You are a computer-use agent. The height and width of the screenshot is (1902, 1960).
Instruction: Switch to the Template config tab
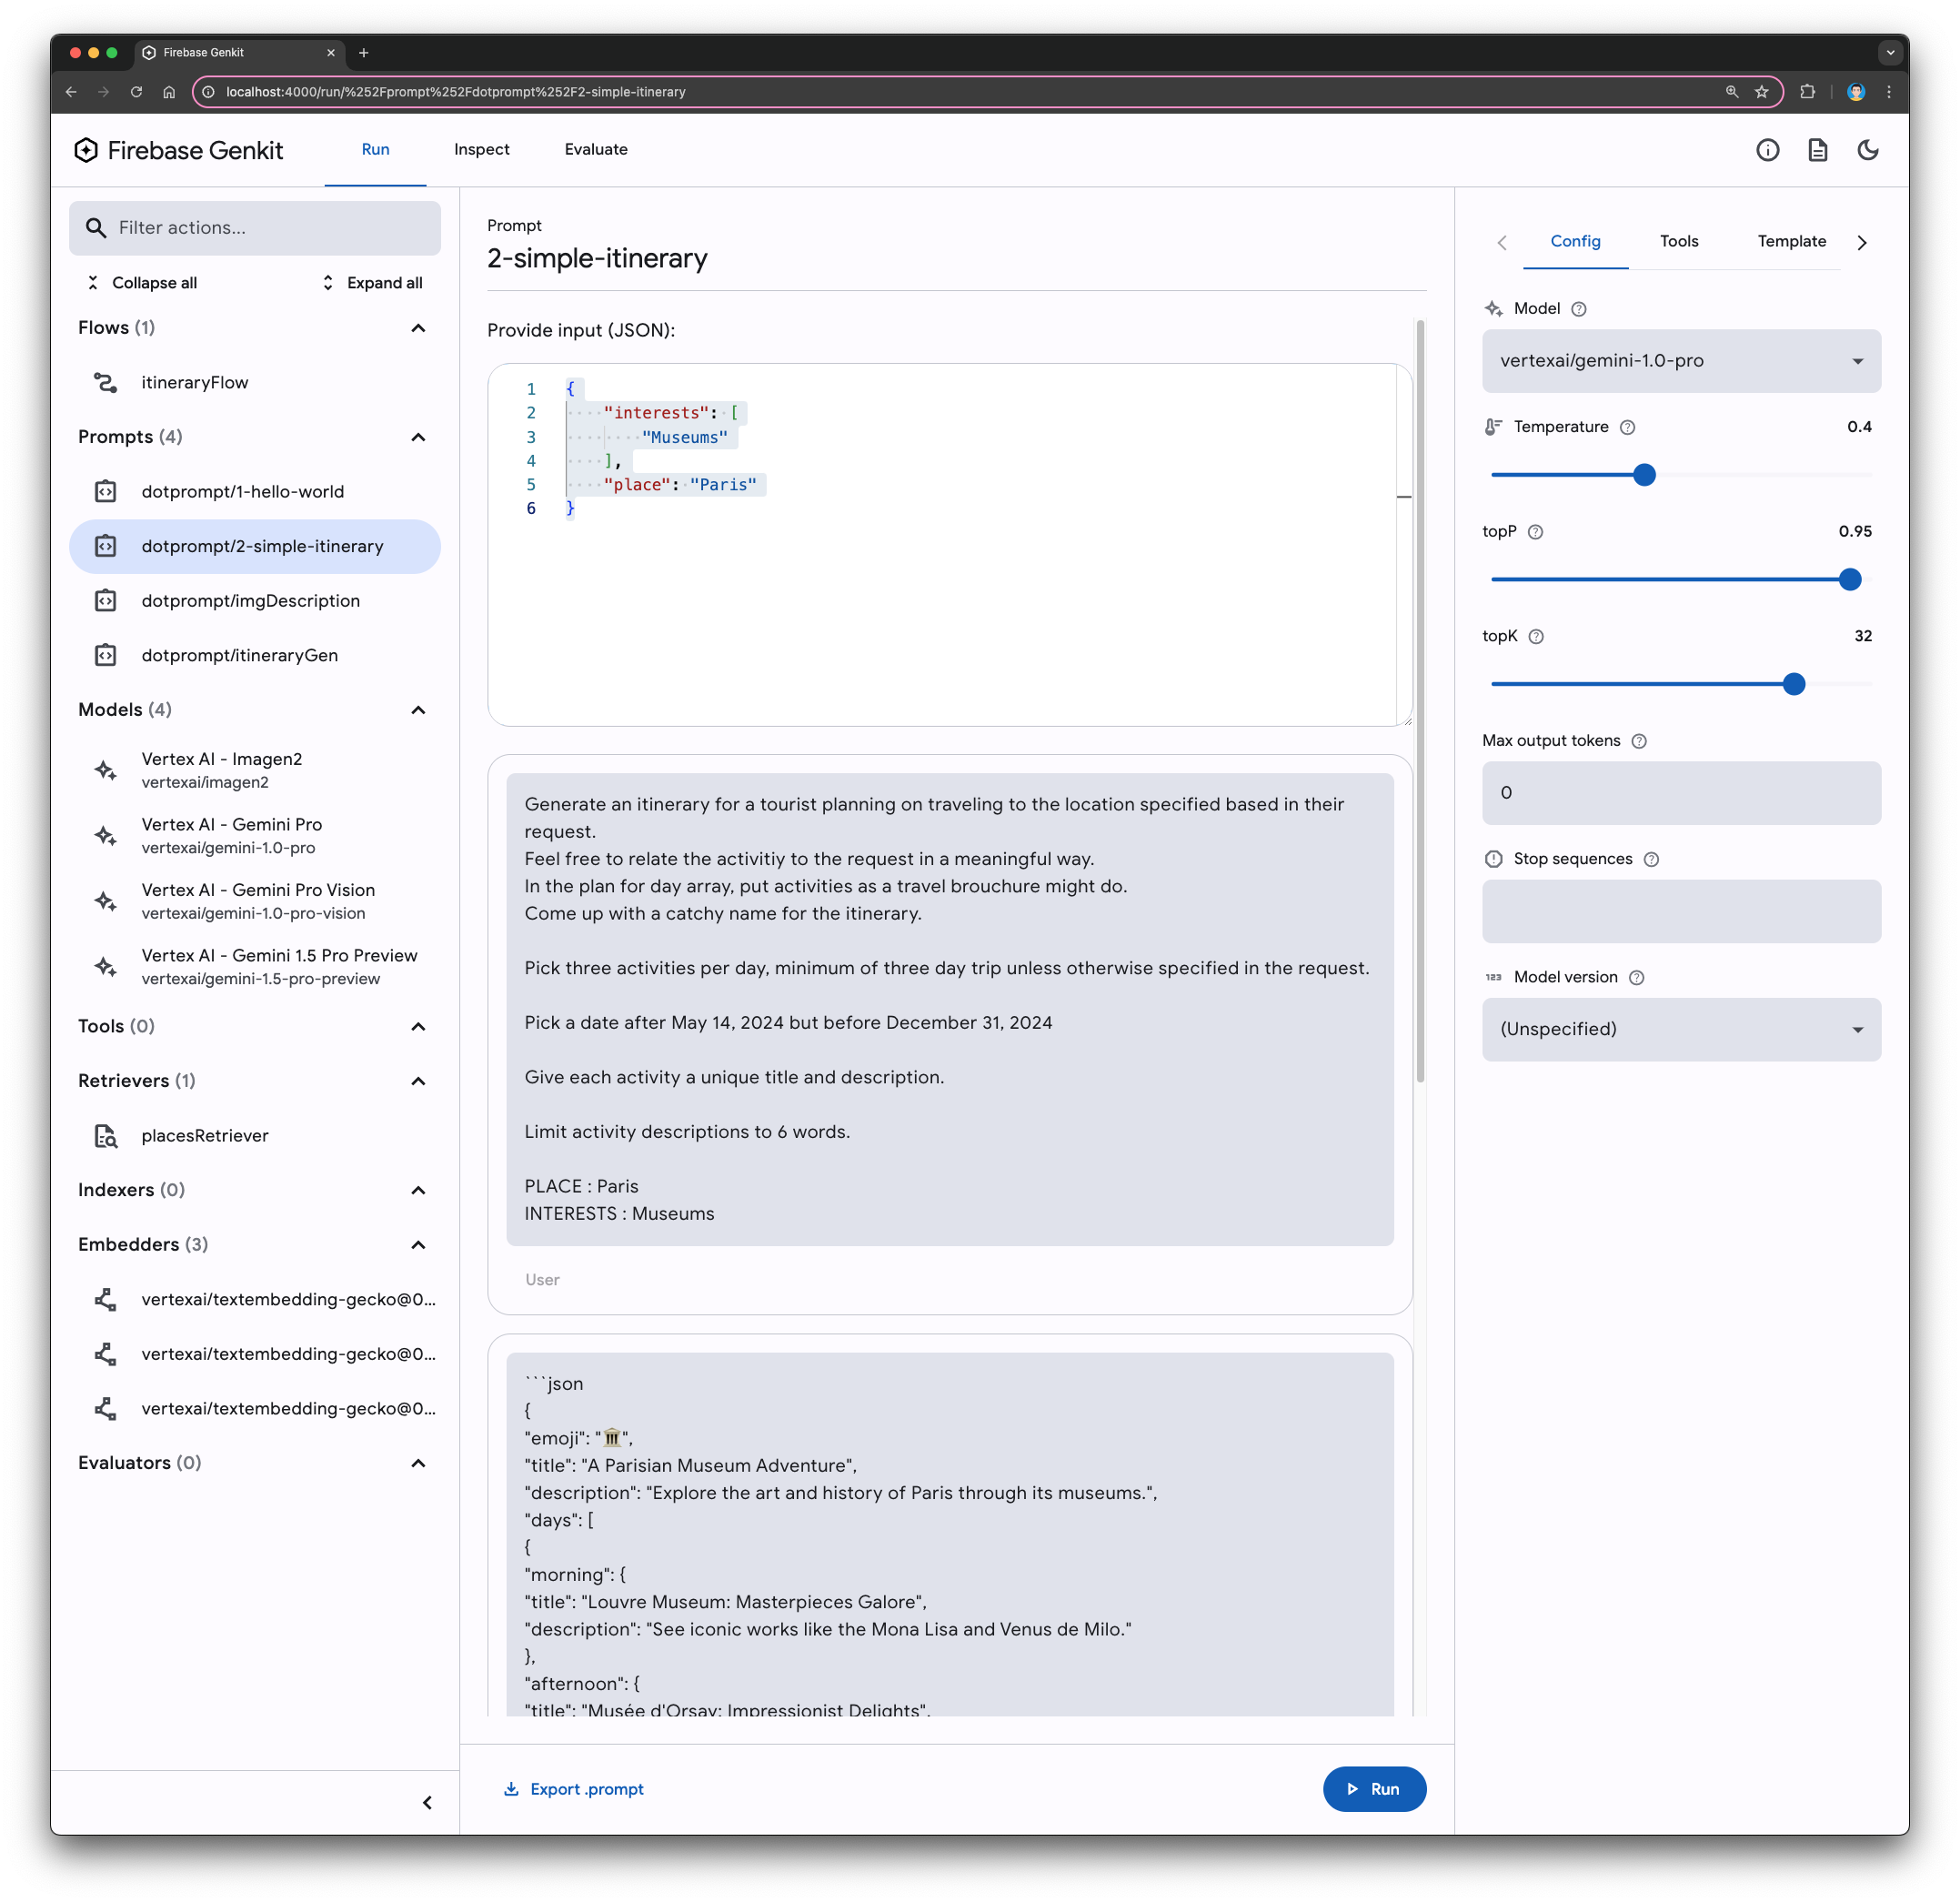(1792, 241)
